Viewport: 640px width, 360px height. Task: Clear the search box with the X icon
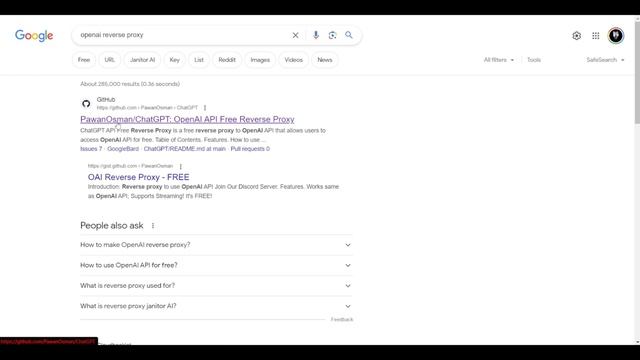point(295,36)
